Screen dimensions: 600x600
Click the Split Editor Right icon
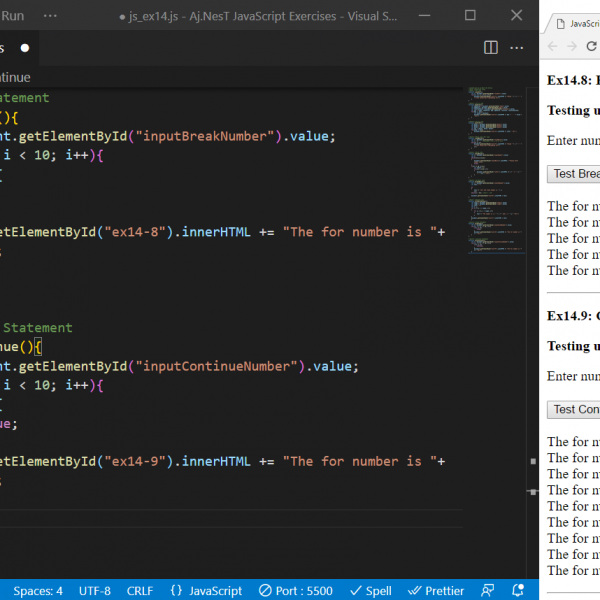coord(491,47)
